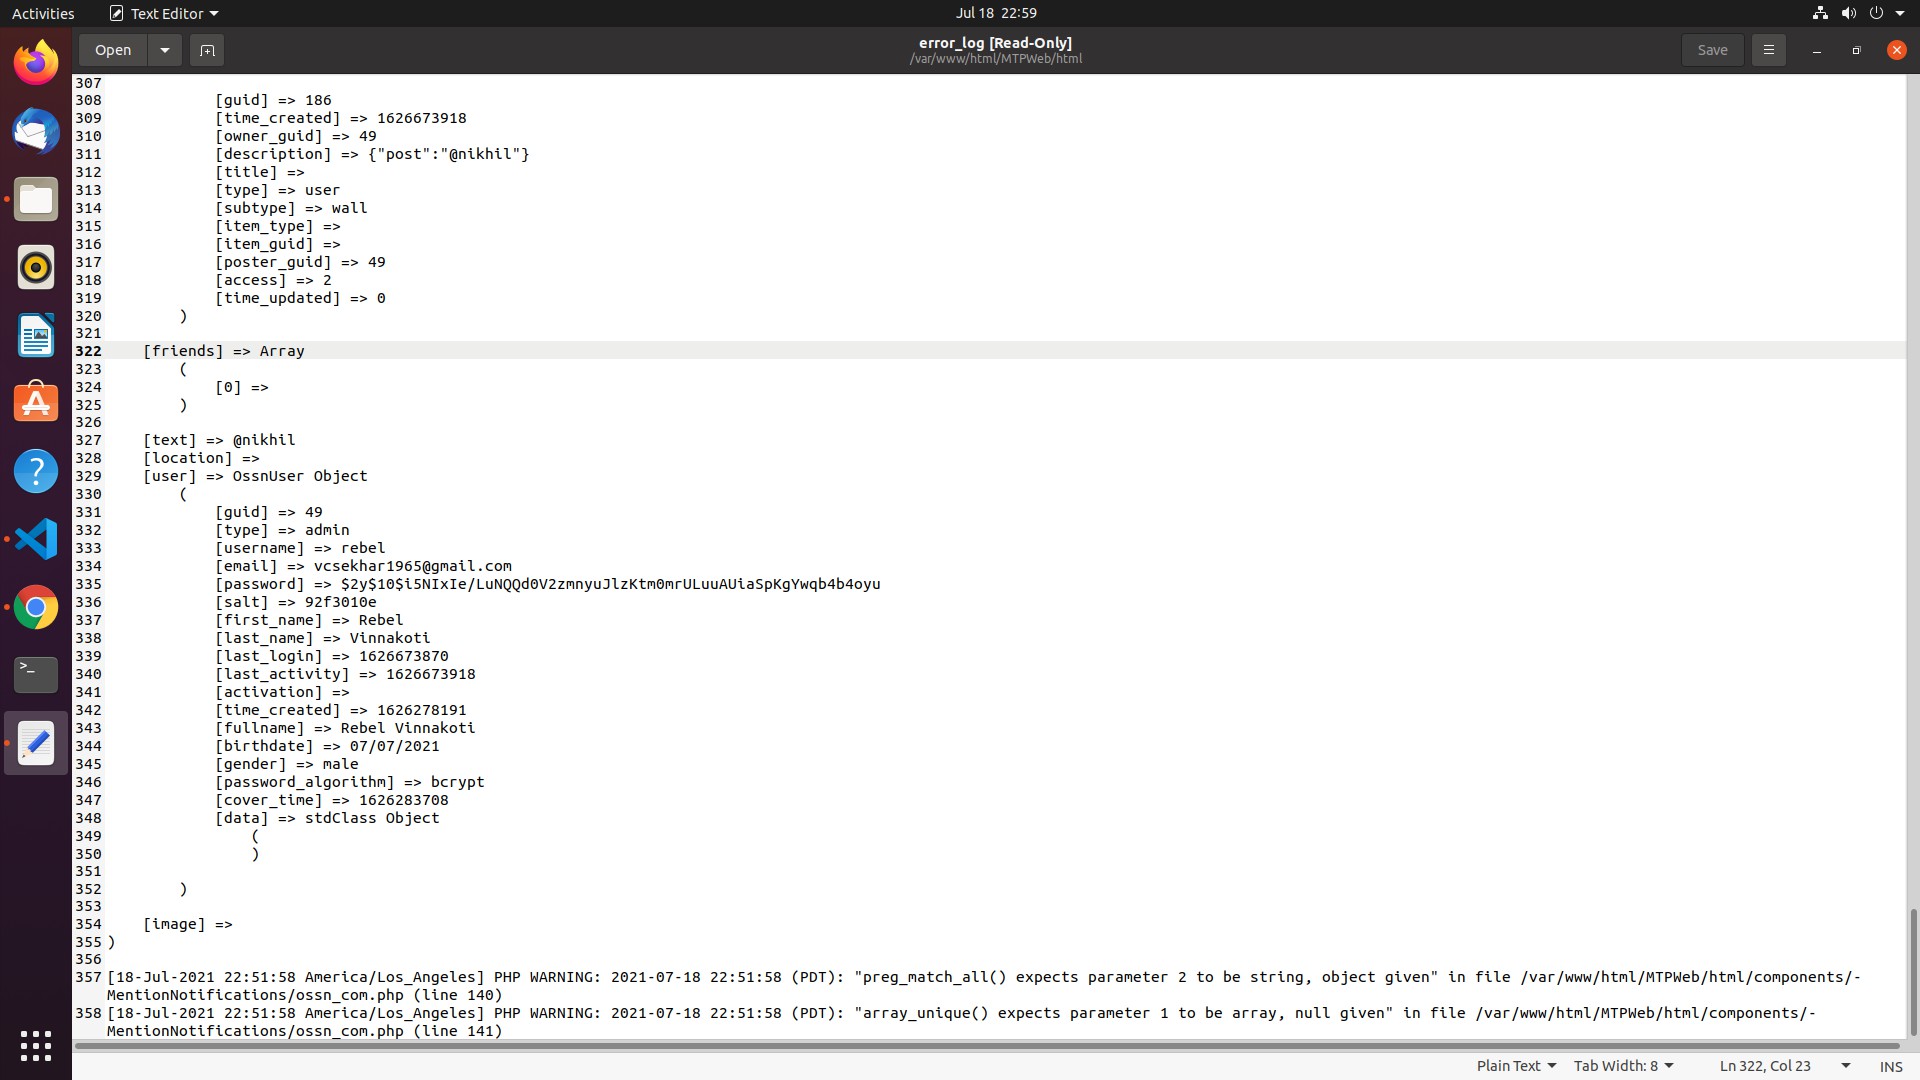Open Rhythmbox music player from dock

pyautogui.click(x=36, y=268)
